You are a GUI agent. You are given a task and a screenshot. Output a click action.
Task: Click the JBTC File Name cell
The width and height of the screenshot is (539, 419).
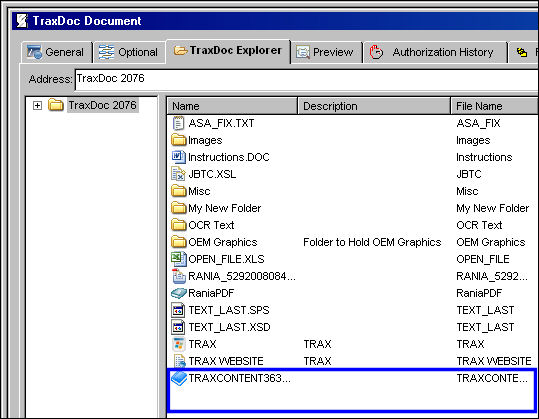[x=469, y=174]
